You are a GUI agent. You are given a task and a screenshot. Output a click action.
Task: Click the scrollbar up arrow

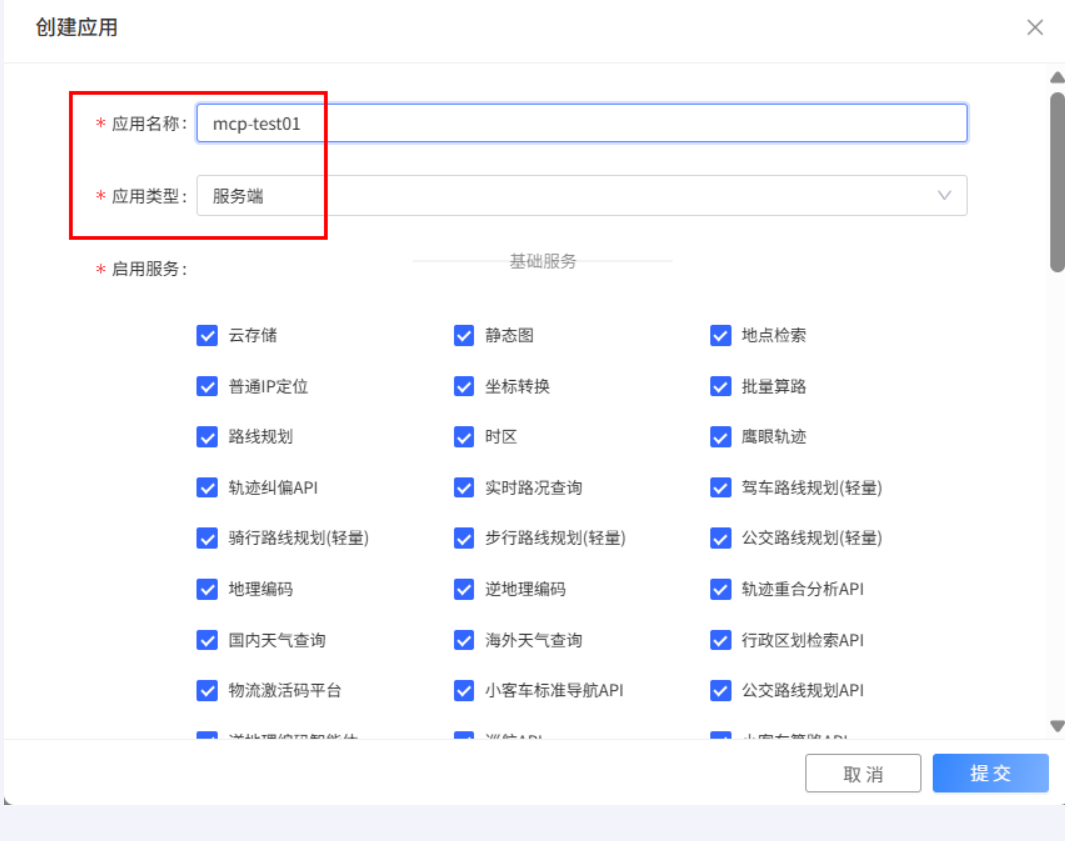[1057, 78]
